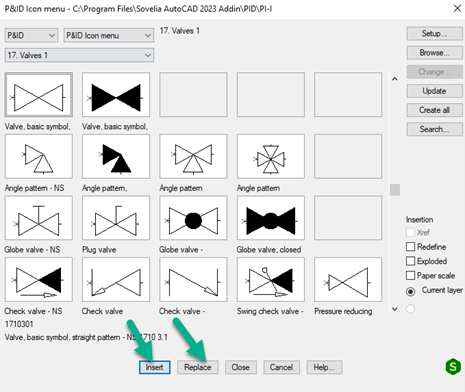Click the Update button
This screenshot has width=465, height=392.
click(x=434, y=91)
